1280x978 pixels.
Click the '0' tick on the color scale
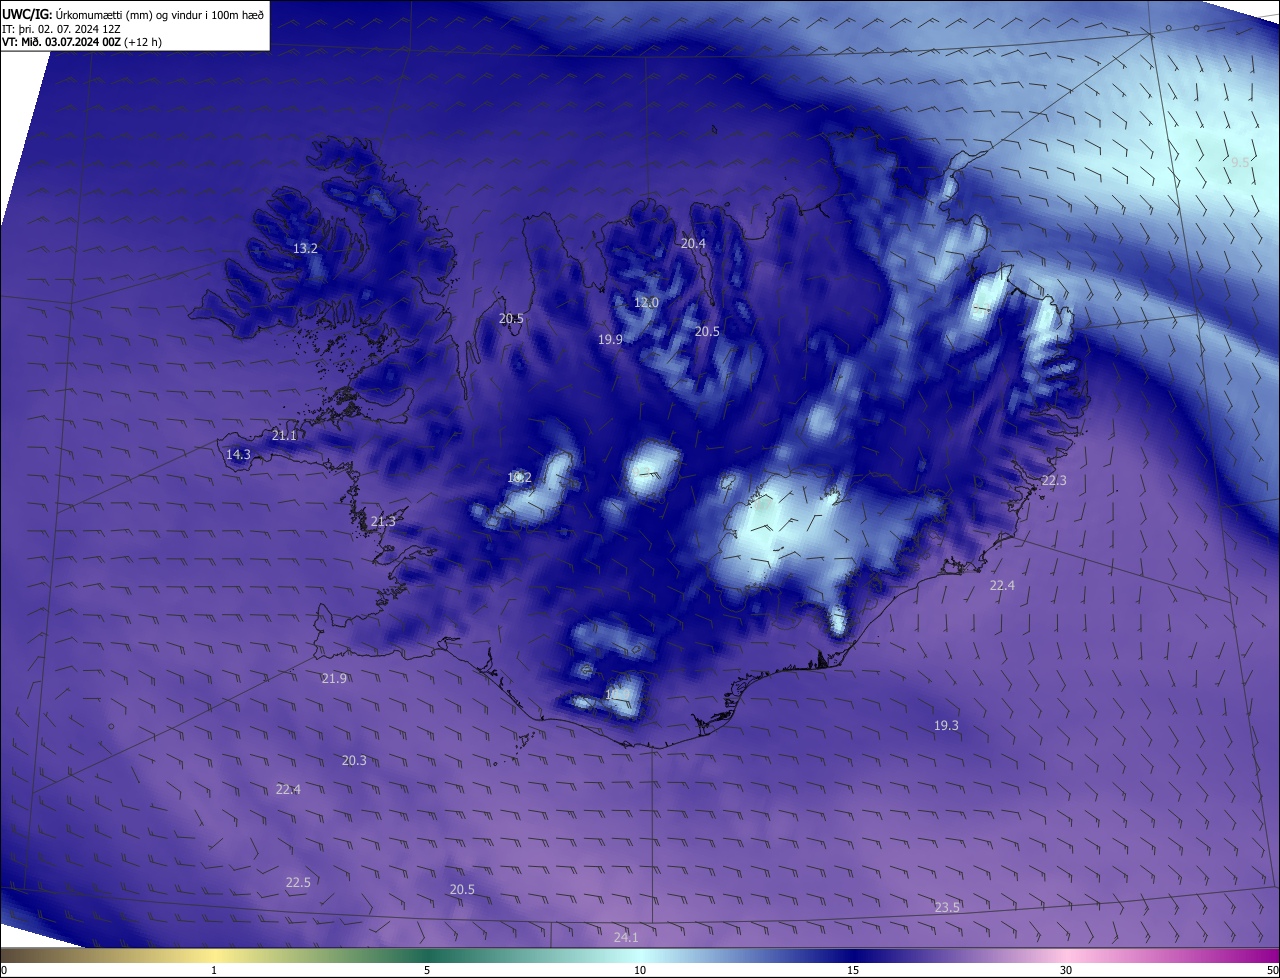pos(4,970)
